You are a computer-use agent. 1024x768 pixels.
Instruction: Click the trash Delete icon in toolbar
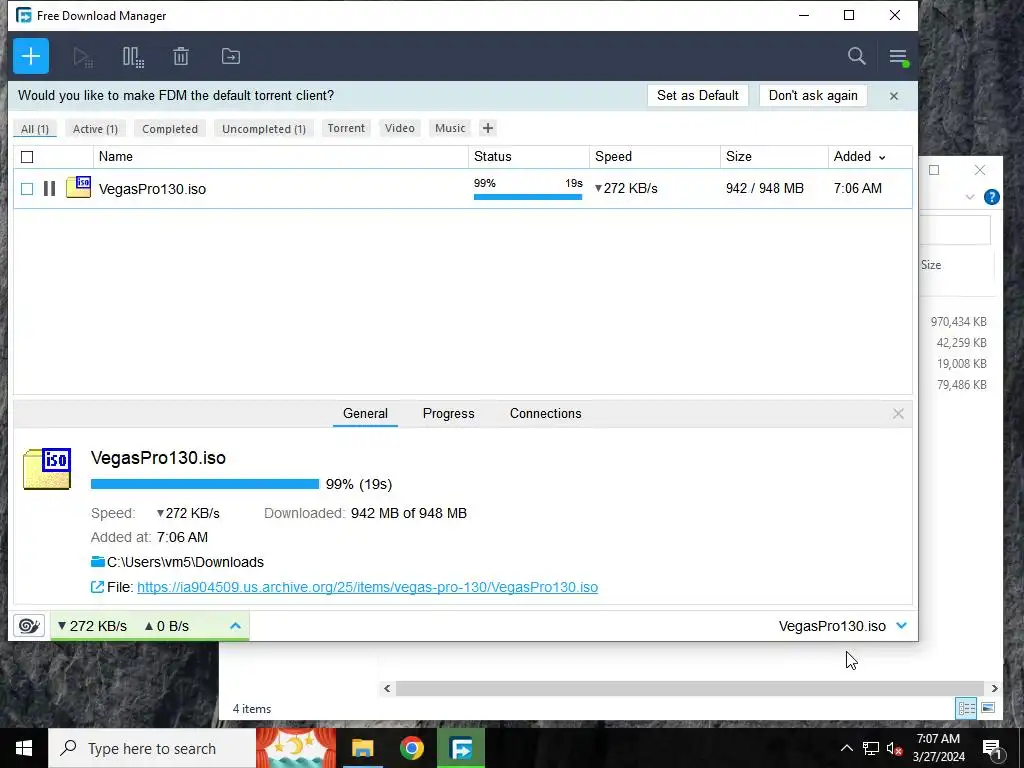pyautogui.click(x=181, y=56)
